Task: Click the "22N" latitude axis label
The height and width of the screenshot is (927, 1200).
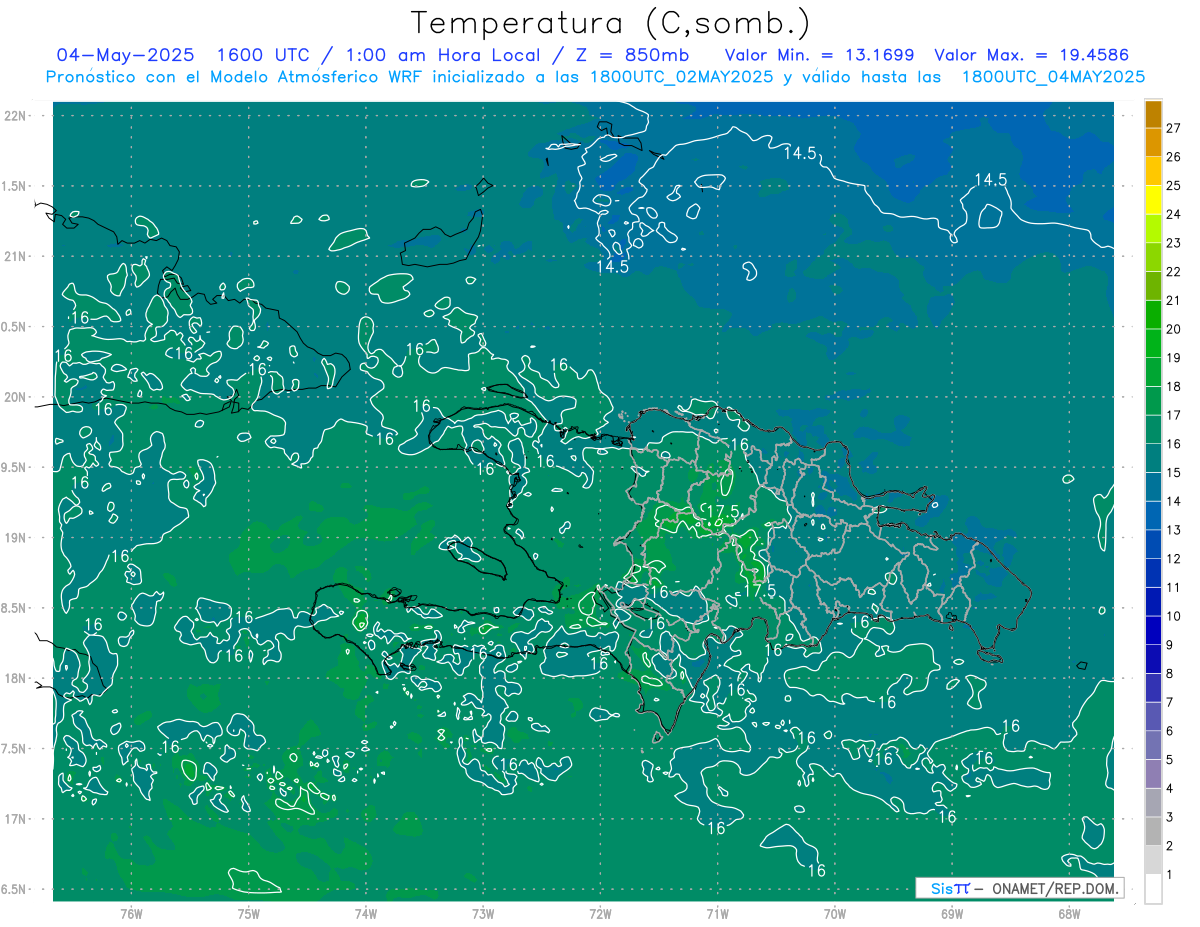Action: [x=16, y=116]
